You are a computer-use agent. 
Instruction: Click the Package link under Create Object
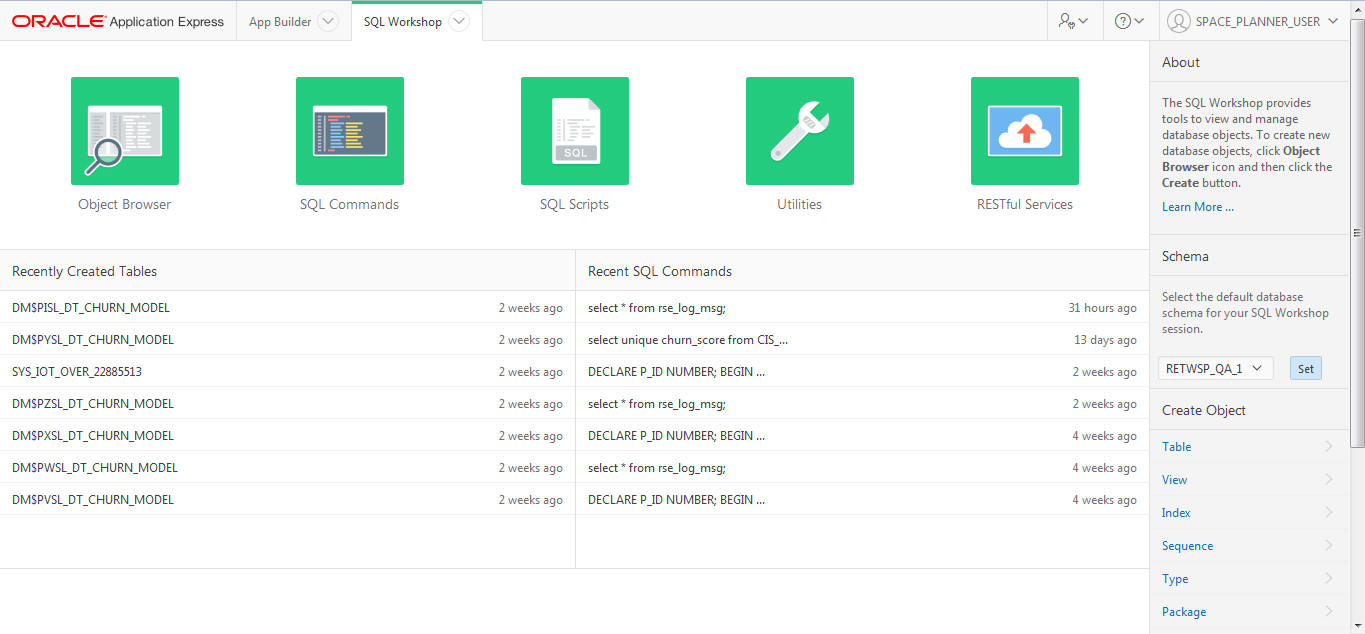(1184, 612)
